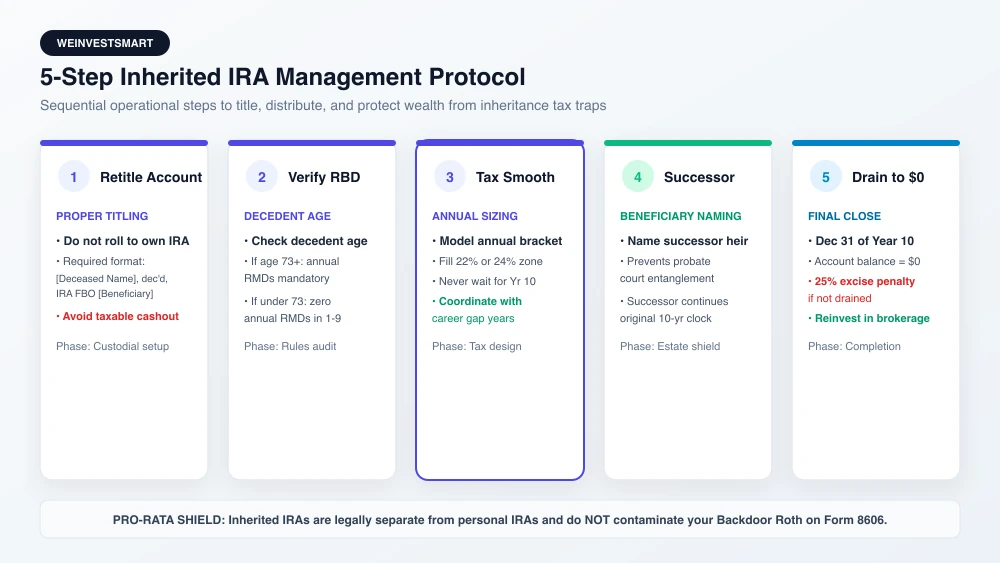Click the WEINVESTSMART badge
The width and height of the screenshot is (1000, 563).
[105, 43]
